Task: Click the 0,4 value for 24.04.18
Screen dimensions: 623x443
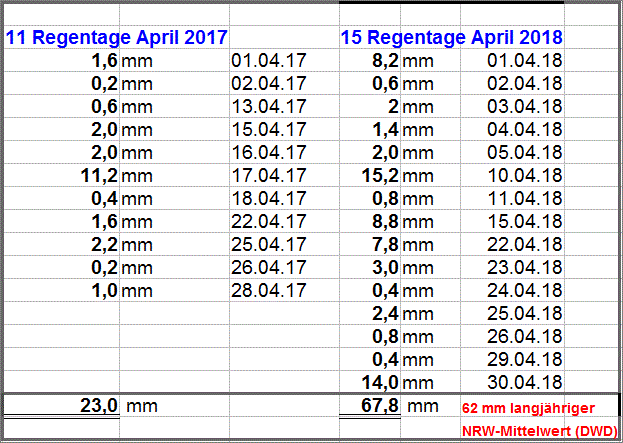Action: point(385,291)
